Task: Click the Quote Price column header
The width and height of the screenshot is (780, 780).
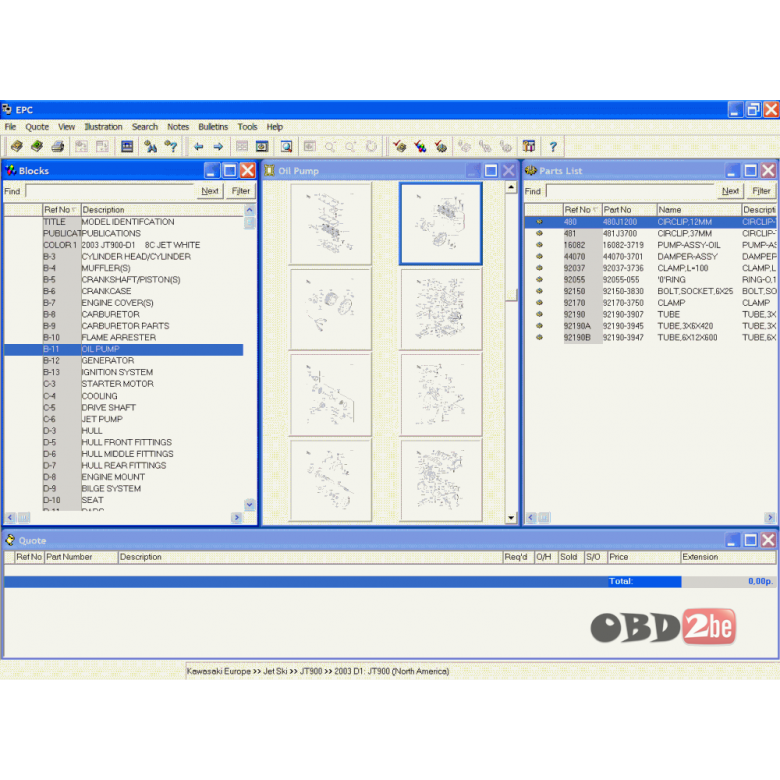Action: [644, 557]
